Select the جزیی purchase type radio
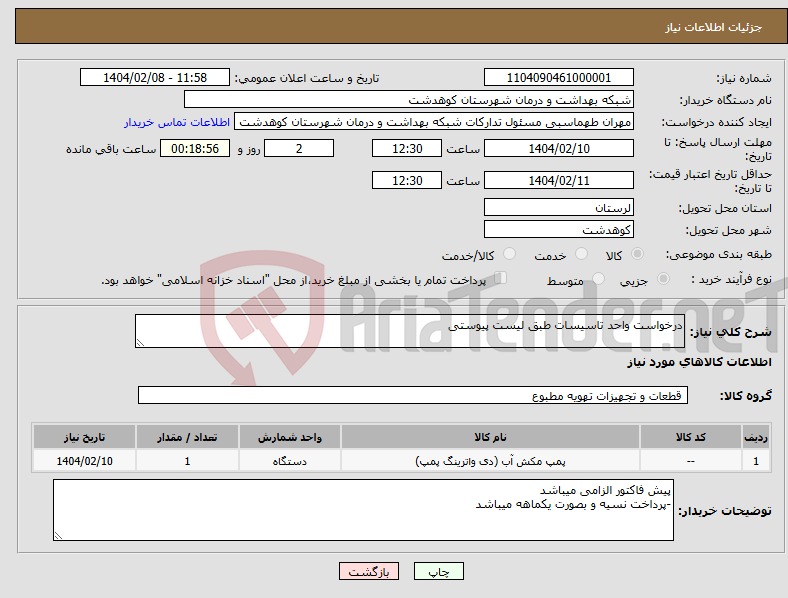The width and height of the screenshot is (788, 598). [663, 278]
